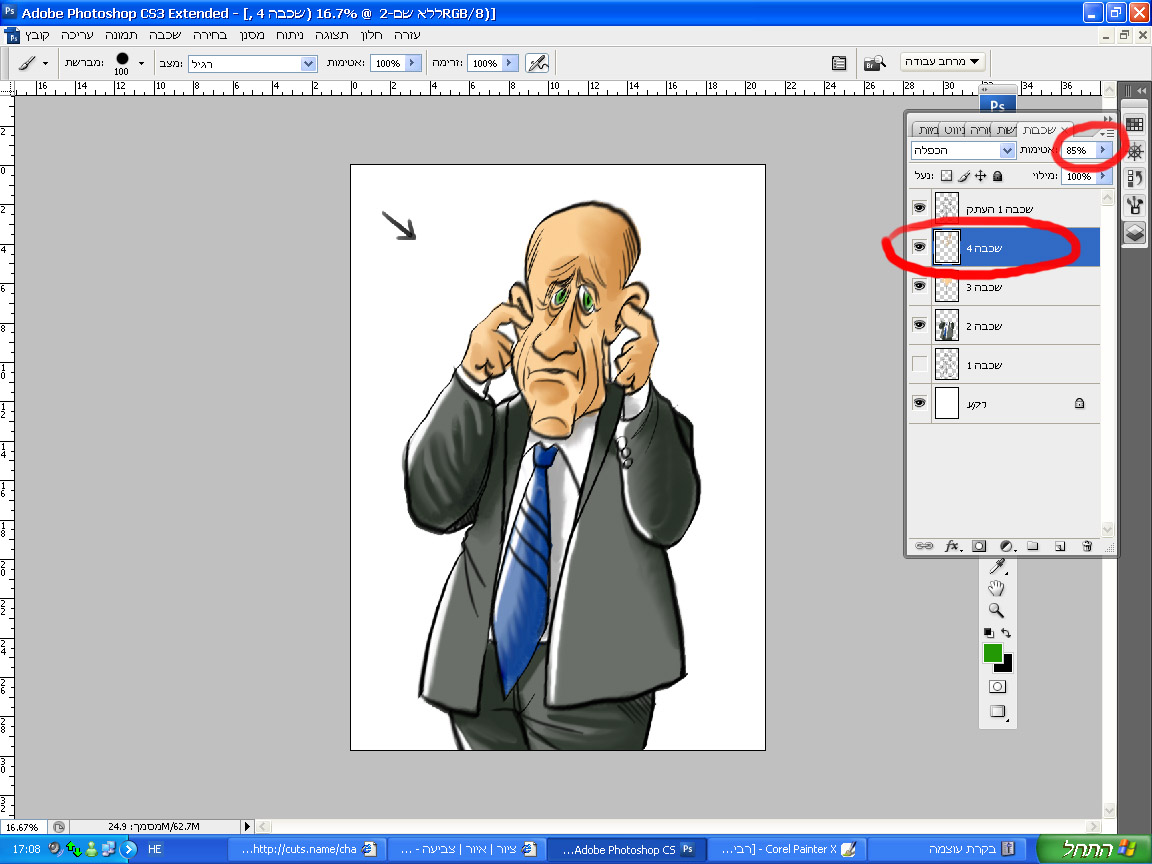Click the green foreground color swatch
The height and width of the screenshot is (864, 1152).
pyautogui.click(x=993, y=652)
